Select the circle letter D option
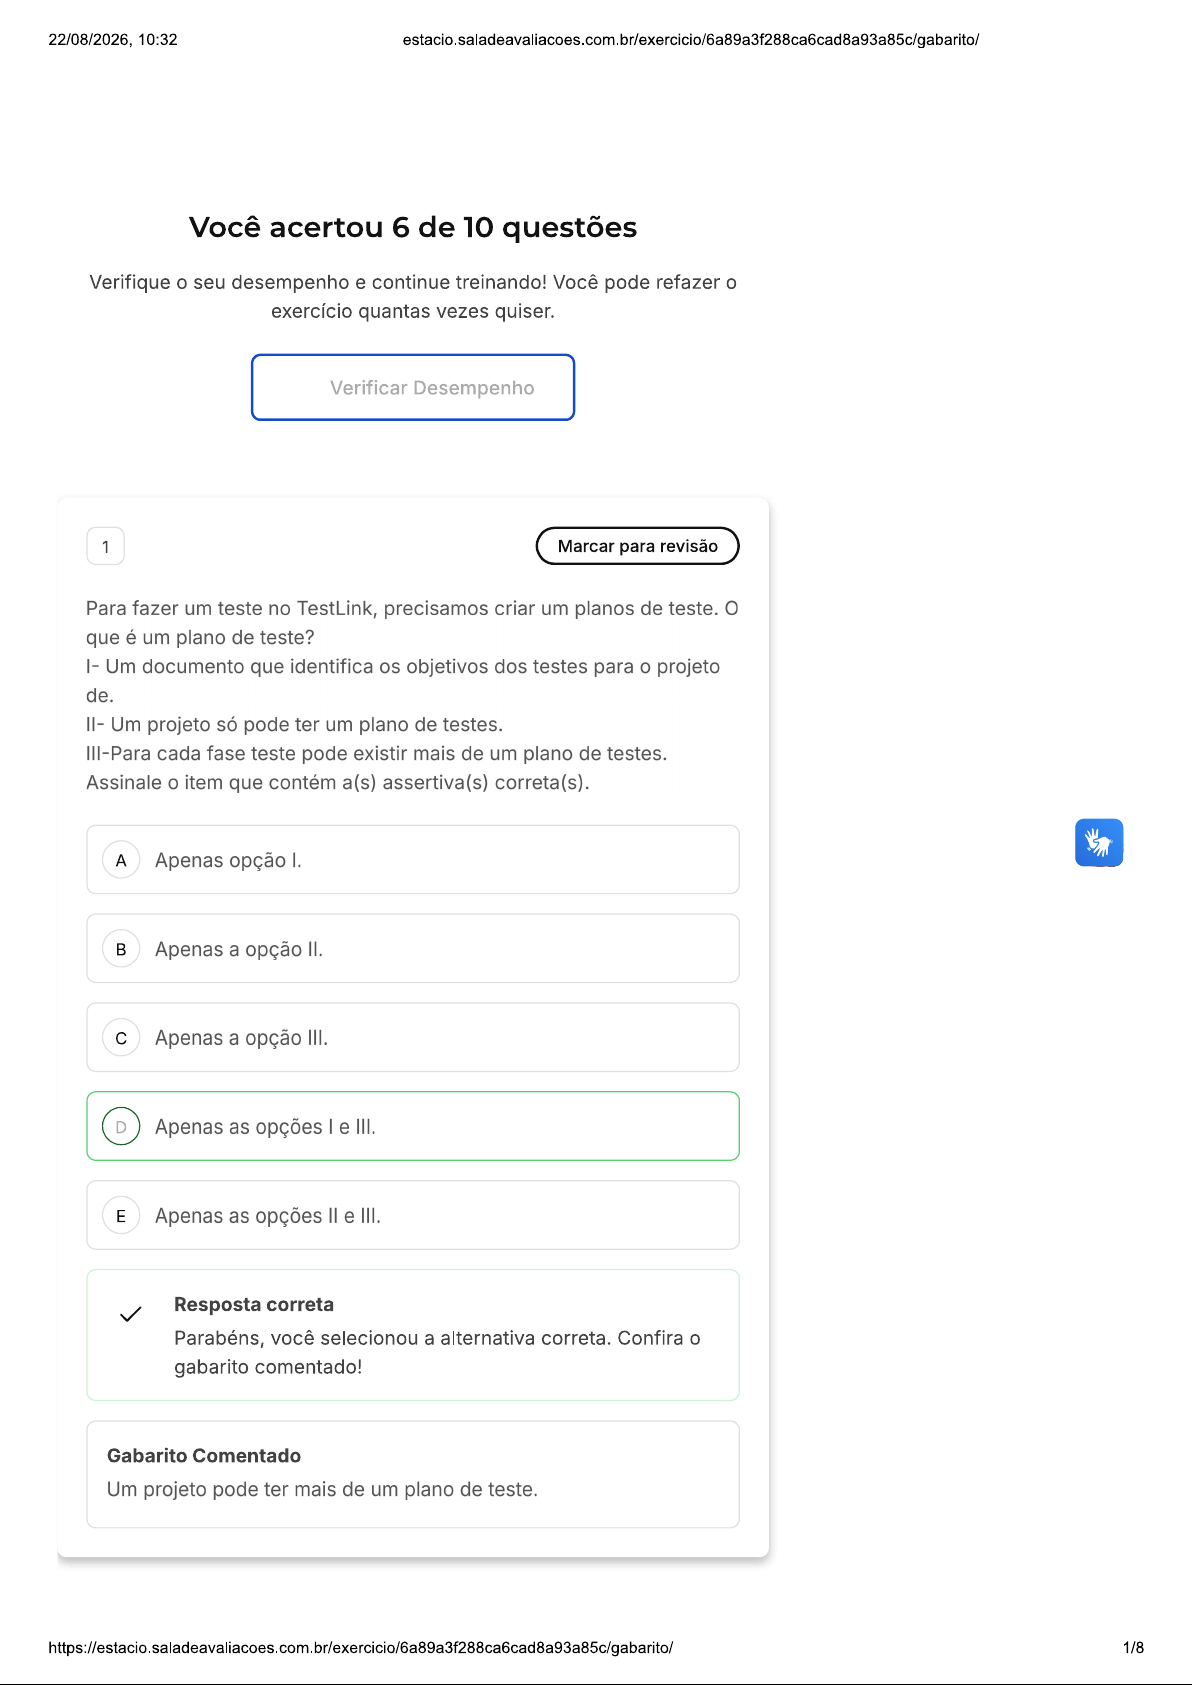Screen dimensions: 1192x1685 click(x=121, y=1127)
